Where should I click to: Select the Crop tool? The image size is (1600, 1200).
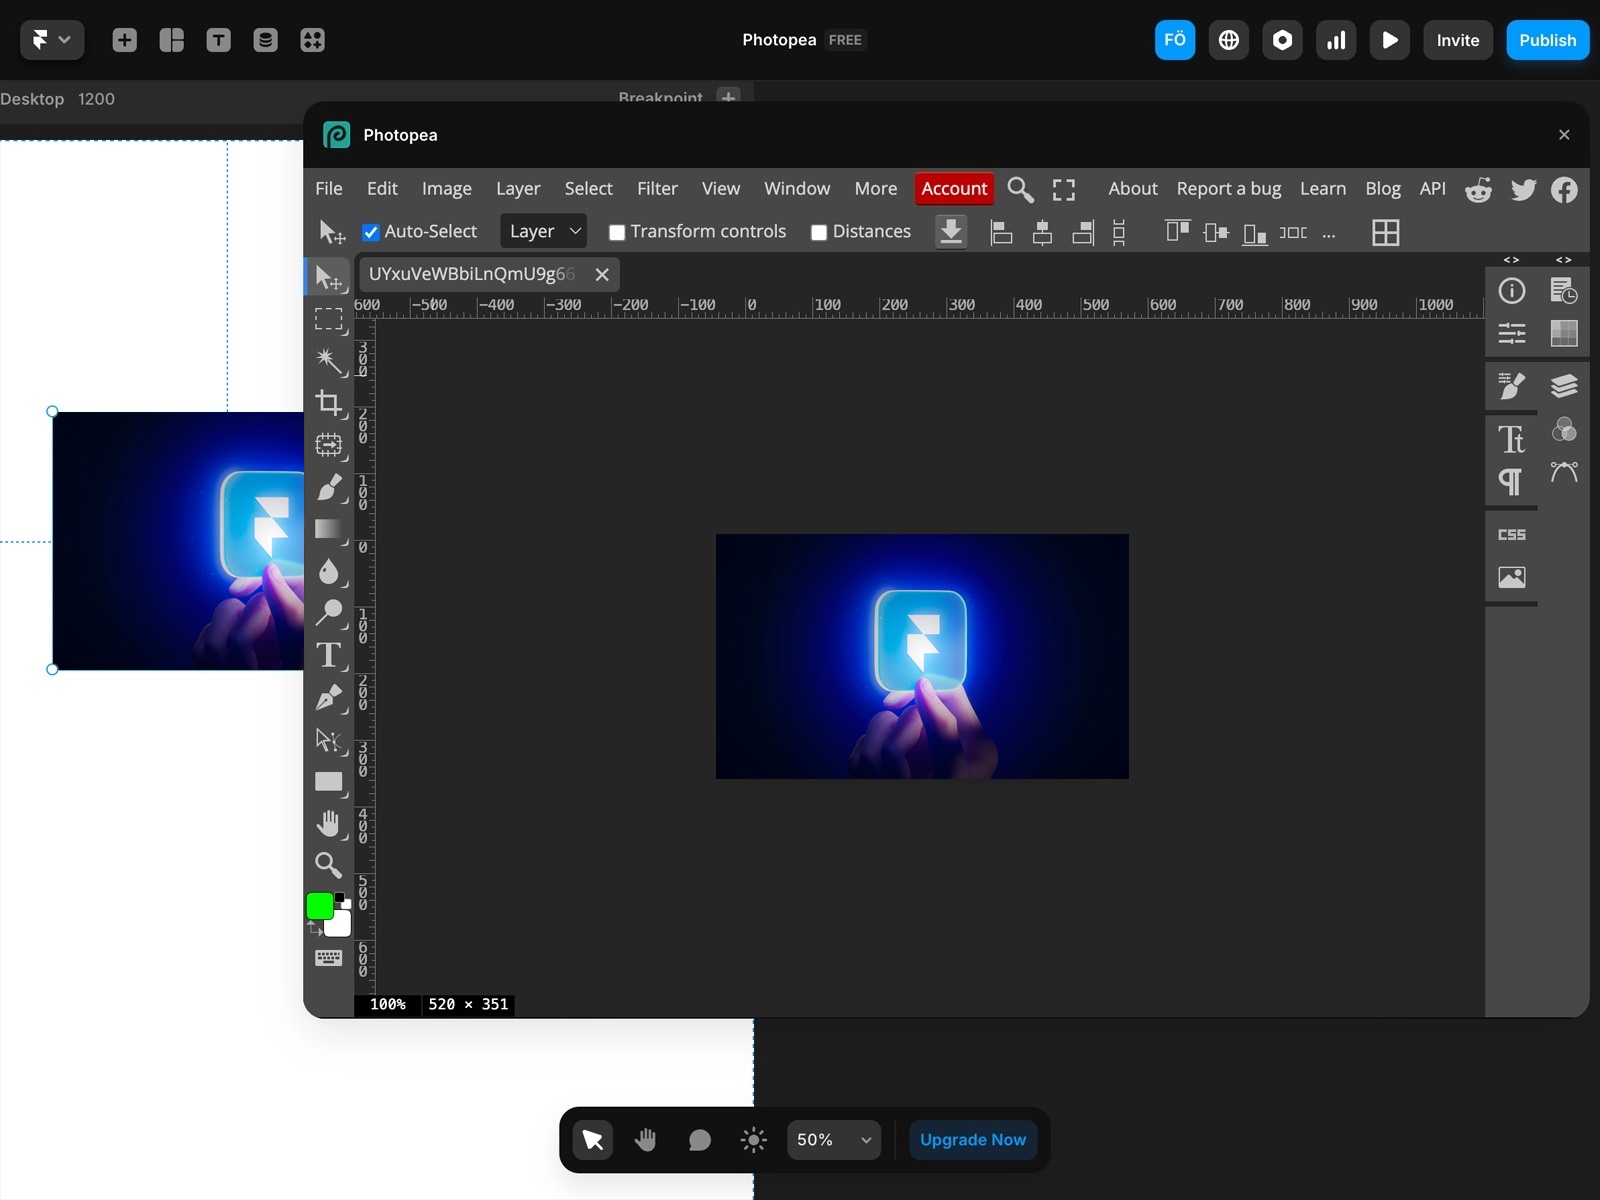point(330,404)
